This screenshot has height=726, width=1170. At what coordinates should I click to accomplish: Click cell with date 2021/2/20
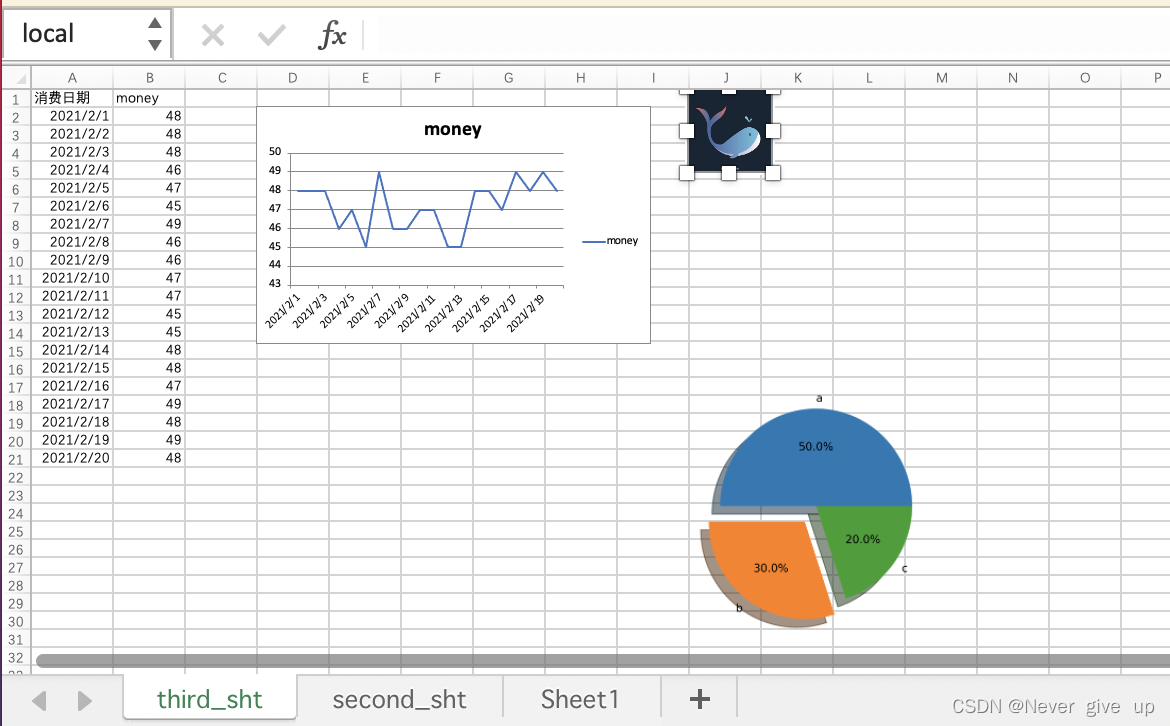72,458
